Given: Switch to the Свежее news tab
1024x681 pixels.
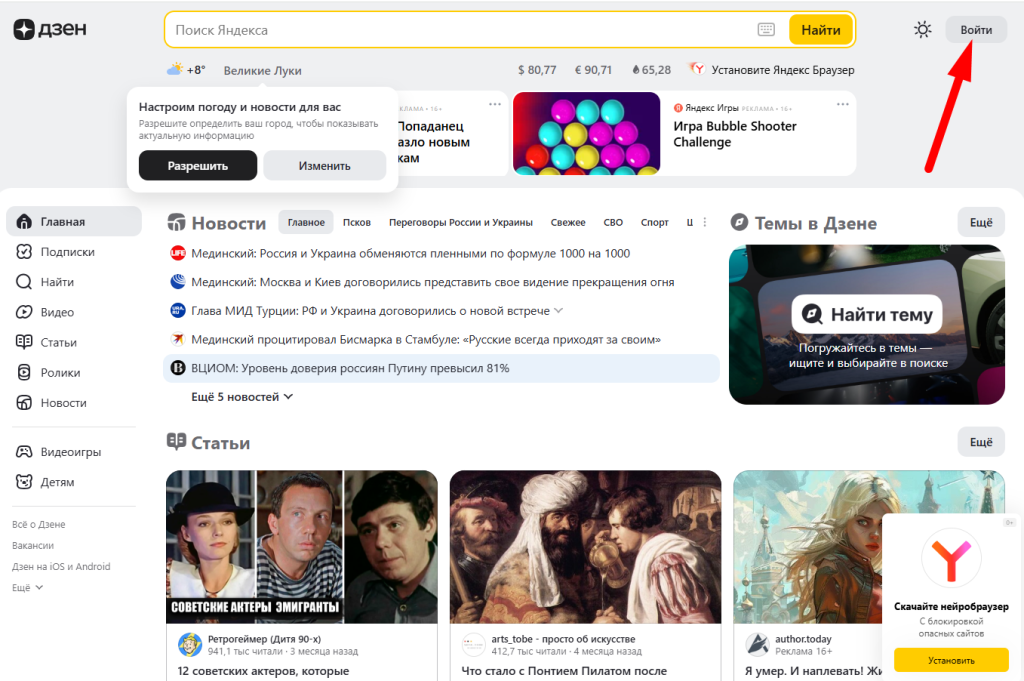Looking at the screenshot, I should [568, 222].
